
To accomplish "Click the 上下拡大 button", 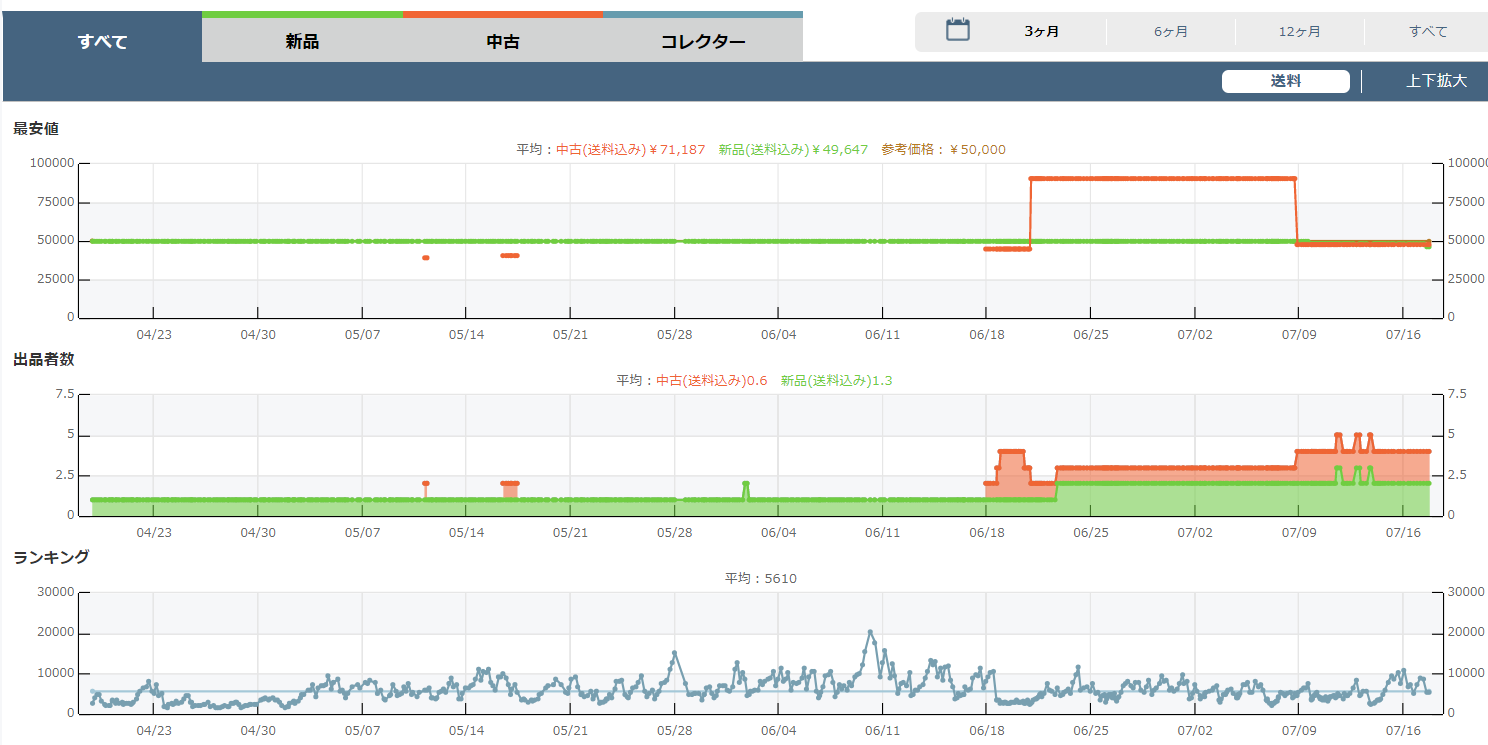I will (1436, 81).
